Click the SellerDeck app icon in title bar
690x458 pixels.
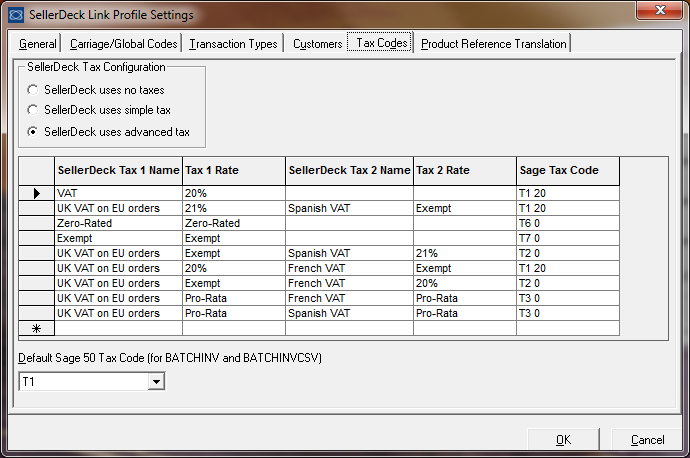click(16, 15)
